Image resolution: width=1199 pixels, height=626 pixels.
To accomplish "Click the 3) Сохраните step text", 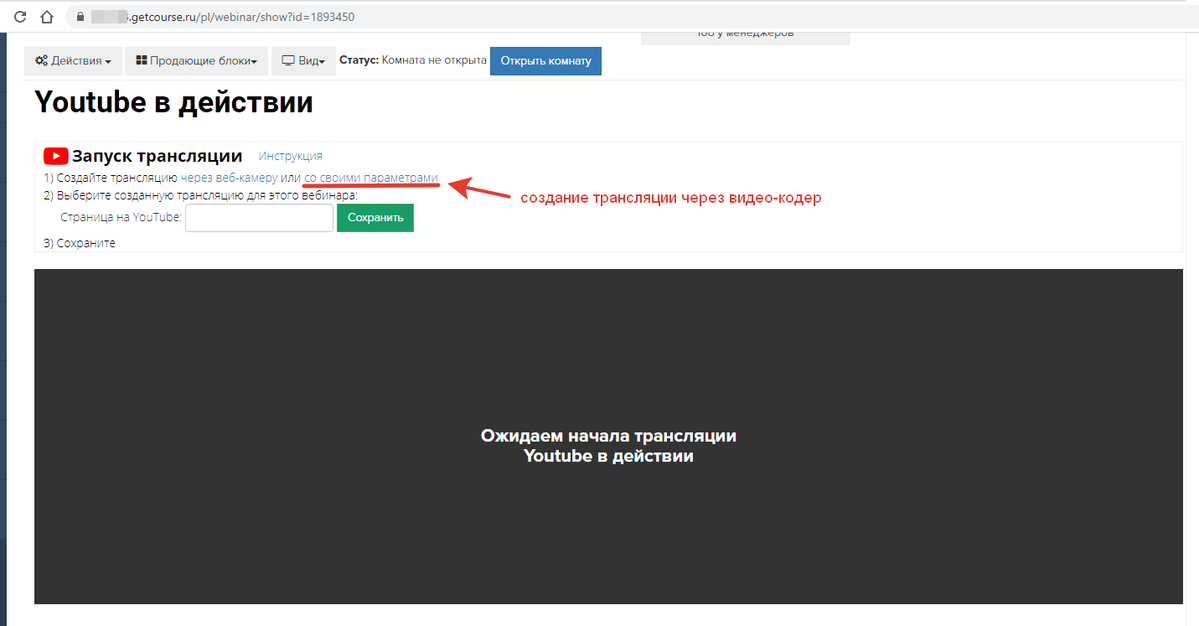I will click(x=80, y=243).
